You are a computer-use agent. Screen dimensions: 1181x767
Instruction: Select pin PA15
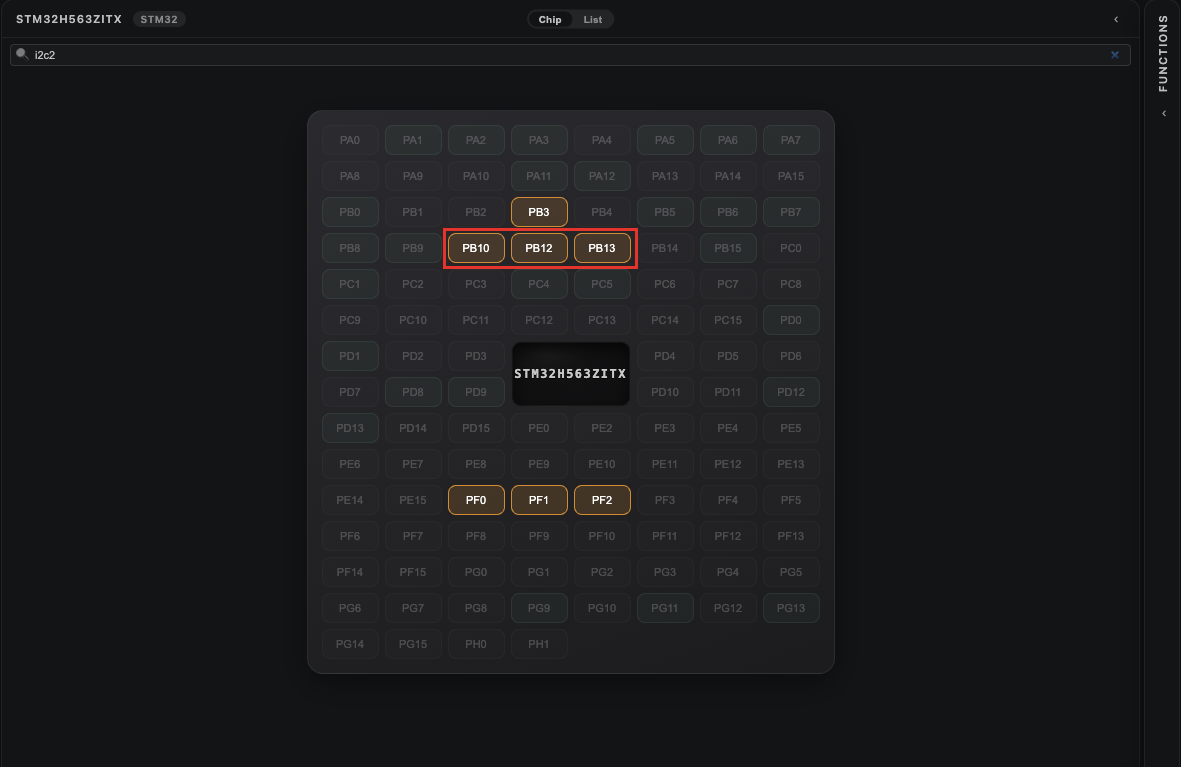(791, 176)
